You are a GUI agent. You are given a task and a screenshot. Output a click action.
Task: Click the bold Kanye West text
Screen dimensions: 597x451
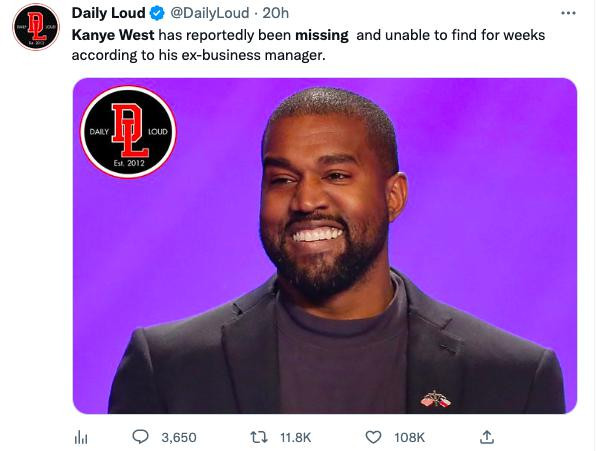coord(113,35)
